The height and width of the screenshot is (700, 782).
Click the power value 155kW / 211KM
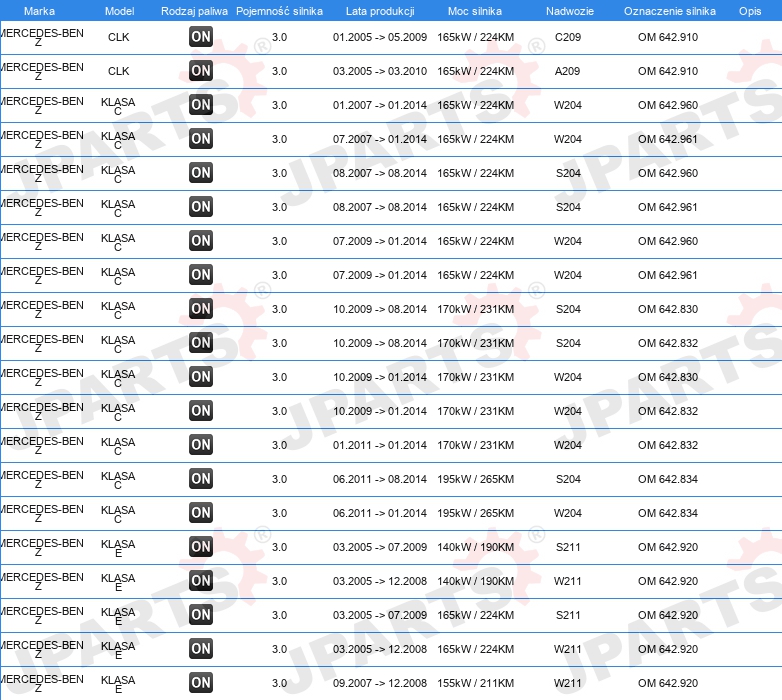tap(475, 683)
